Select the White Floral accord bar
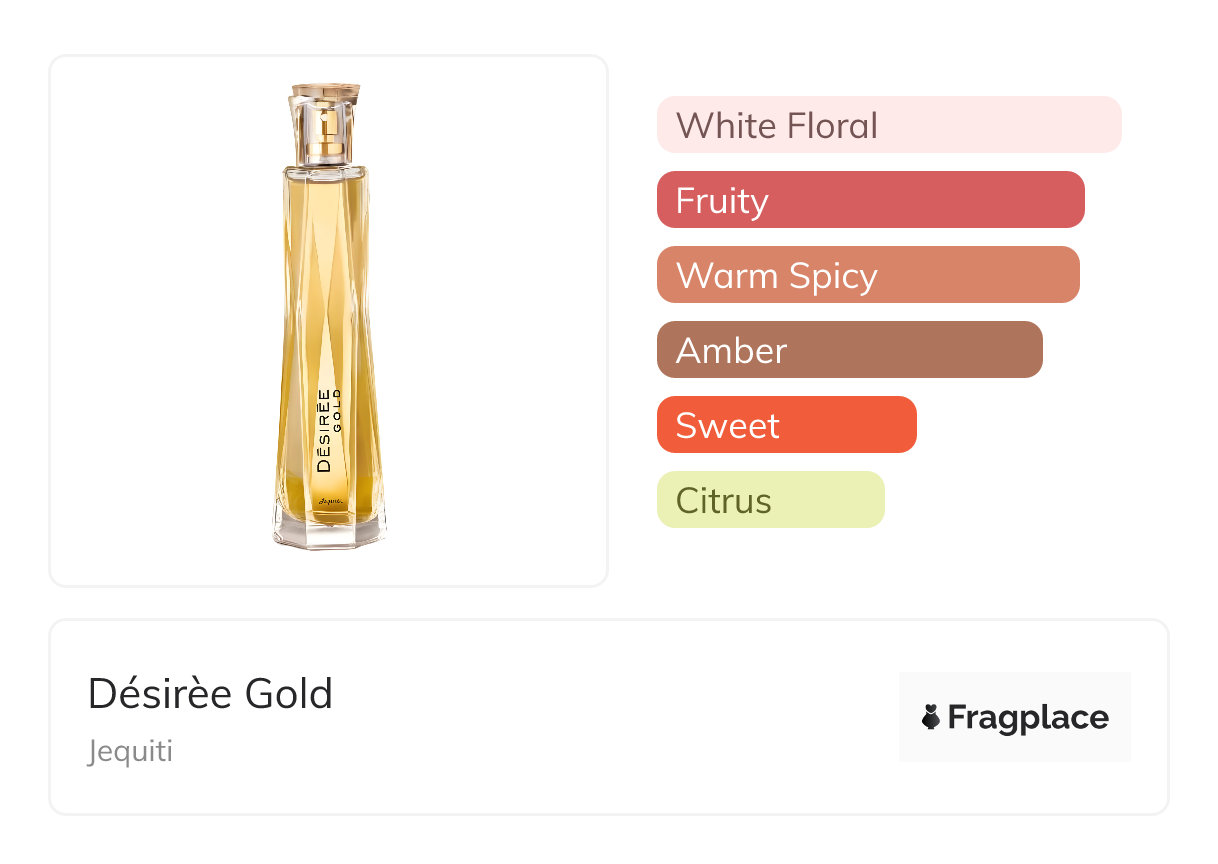The image size is (1218, 864). (888, 125)
